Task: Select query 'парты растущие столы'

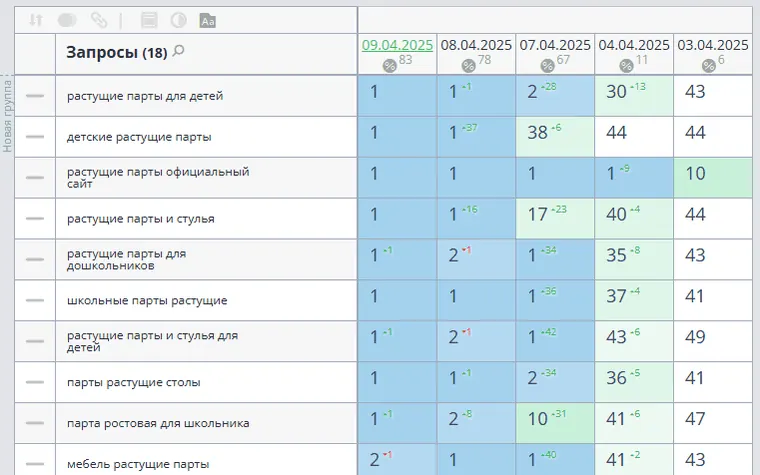Action: coord(133,382)
